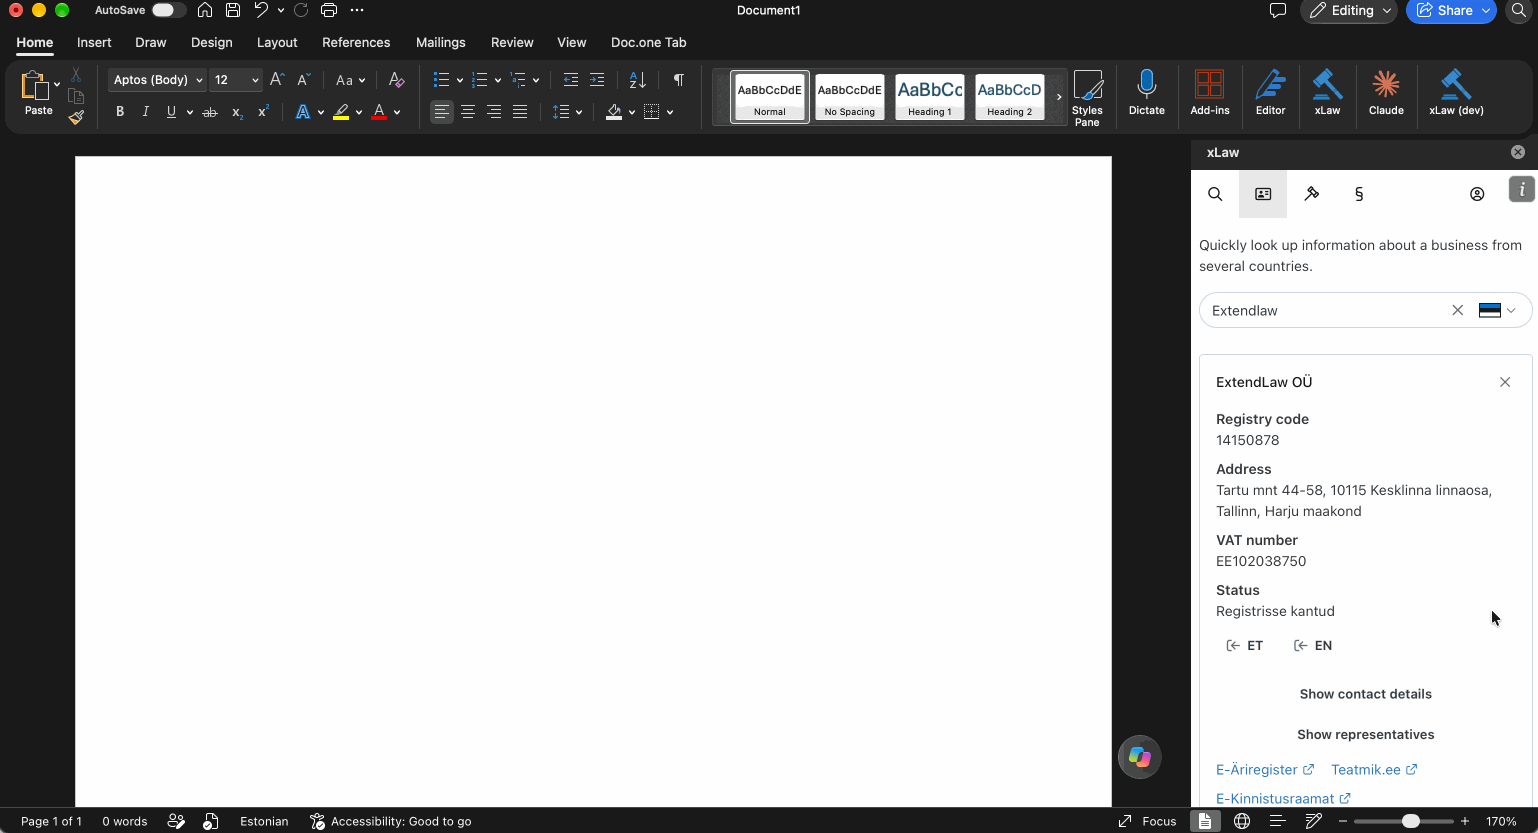Toggle bold formatting
The image size is (1538, 833).
(x=120, y=112)
